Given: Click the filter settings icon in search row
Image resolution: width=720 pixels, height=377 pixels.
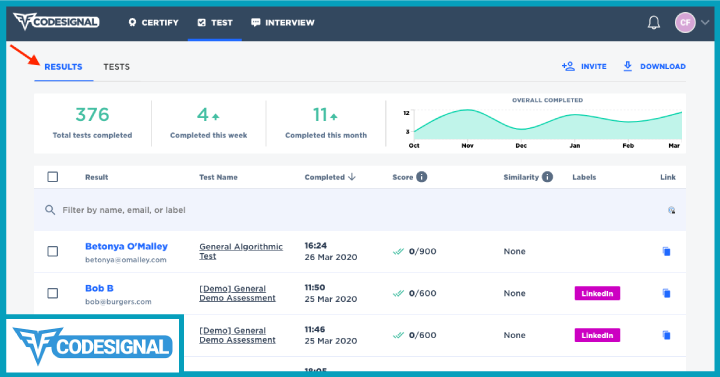Looking at the screenshot, I should click(671, 210).
